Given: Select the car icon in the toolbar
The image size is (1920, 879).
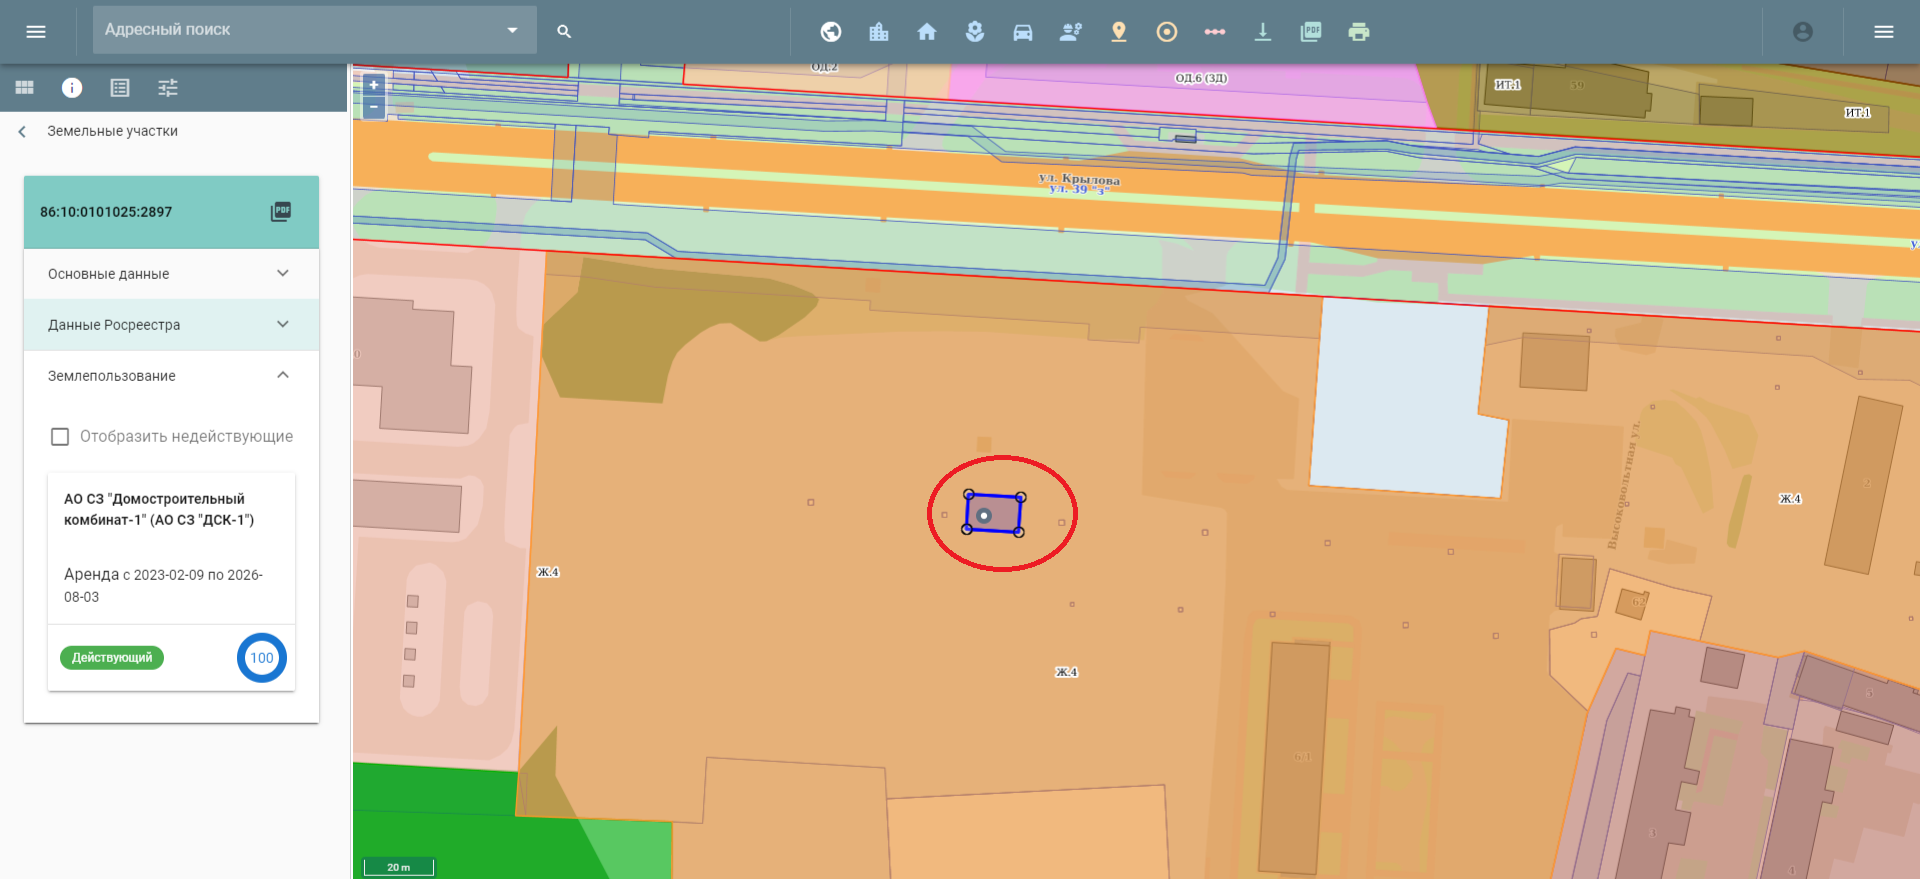Looking at the screenshot, I should (x=1022, y=32).
